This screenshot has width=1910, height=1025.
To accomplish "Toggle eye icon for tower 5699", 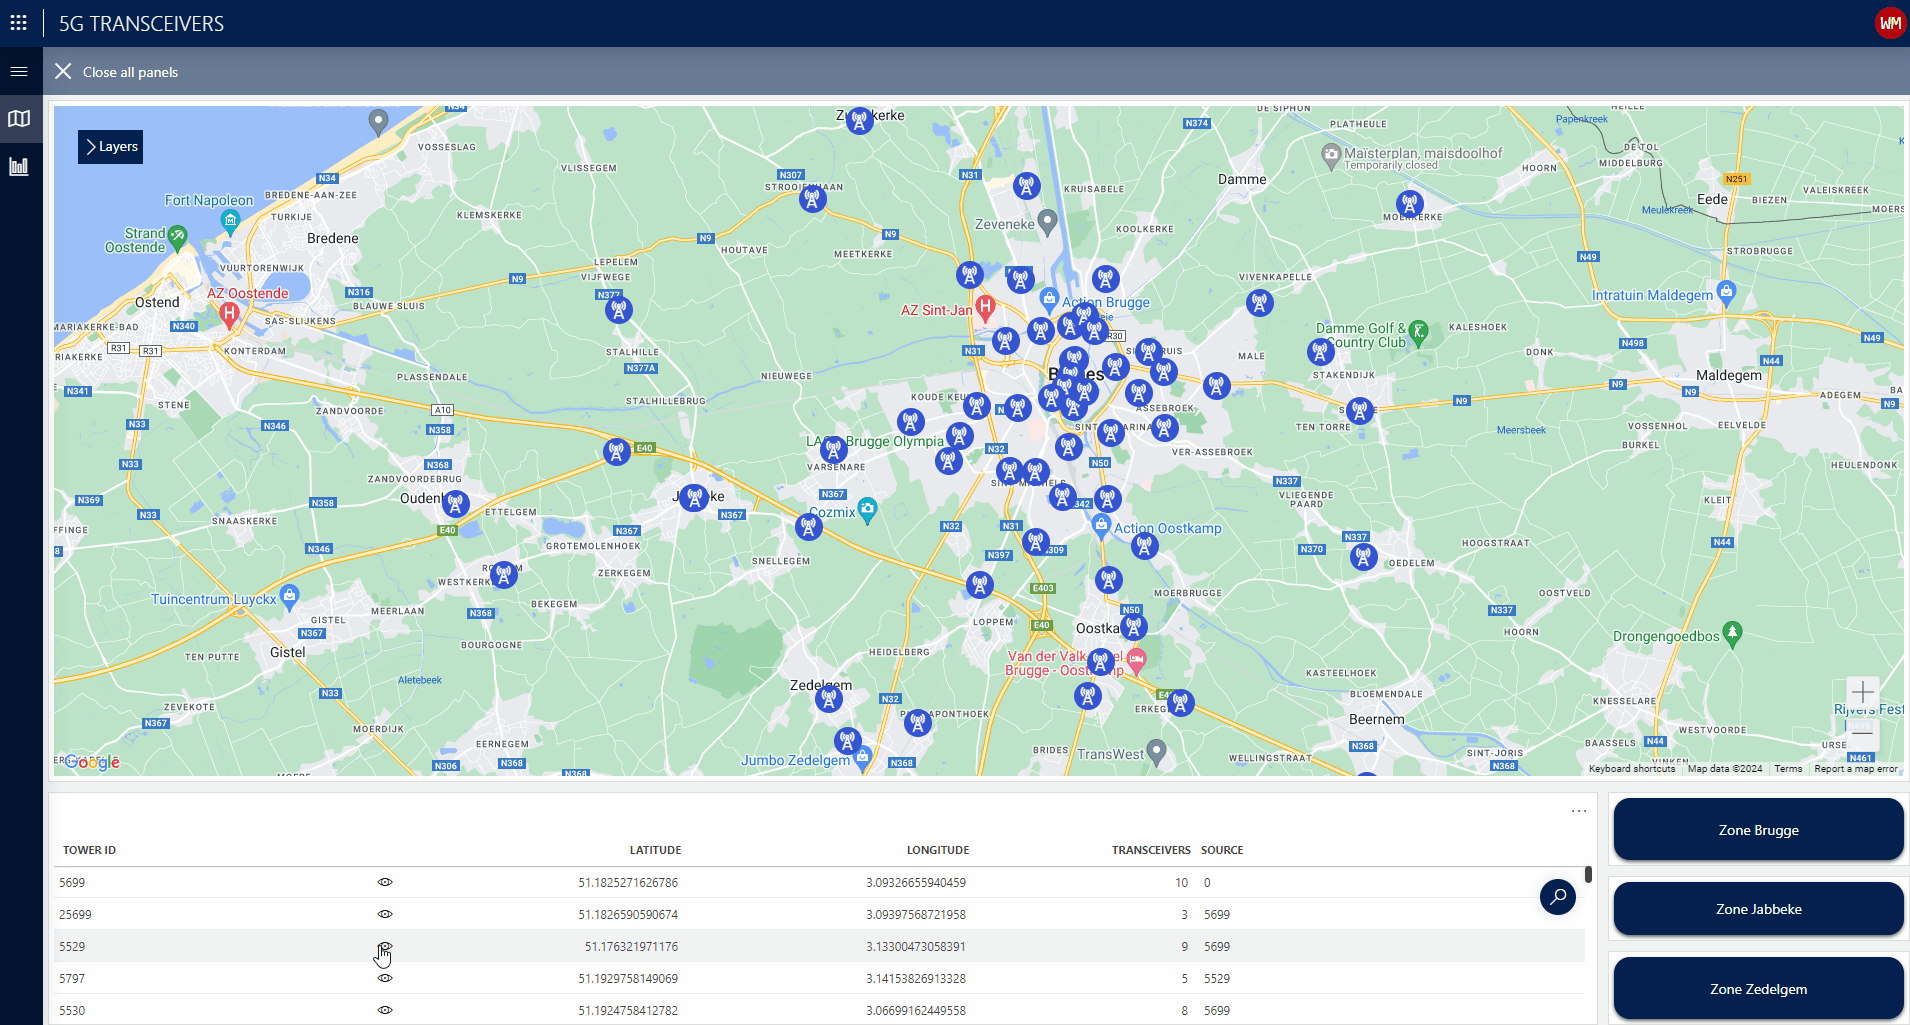I will point(385,882).
